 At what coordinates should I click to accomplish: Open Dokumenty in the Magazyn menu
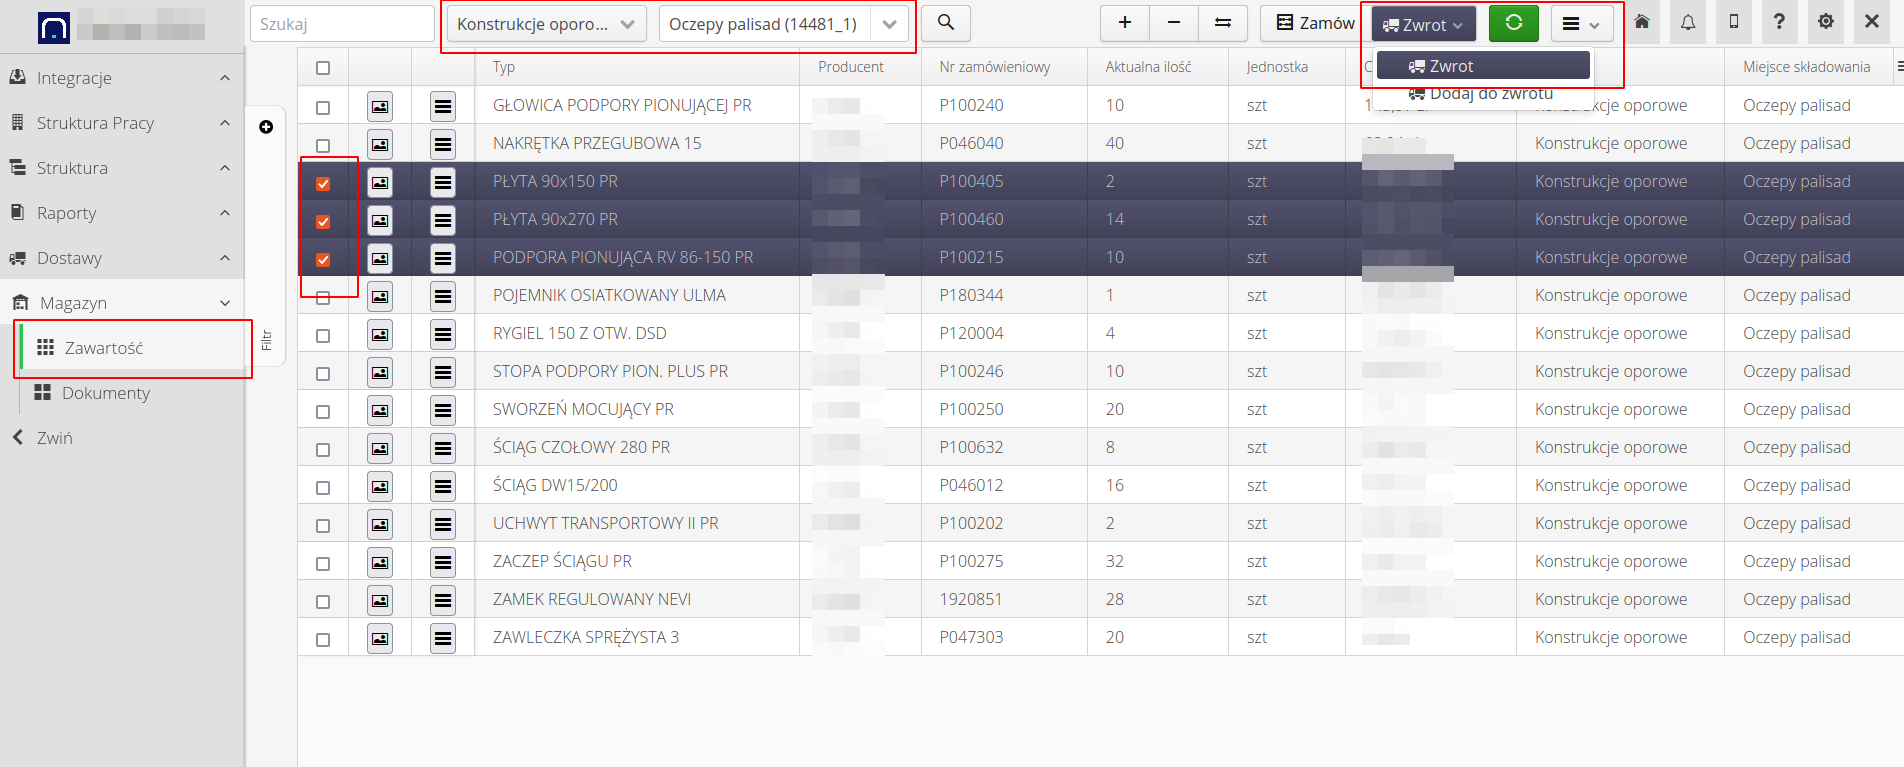pos(105,393)
